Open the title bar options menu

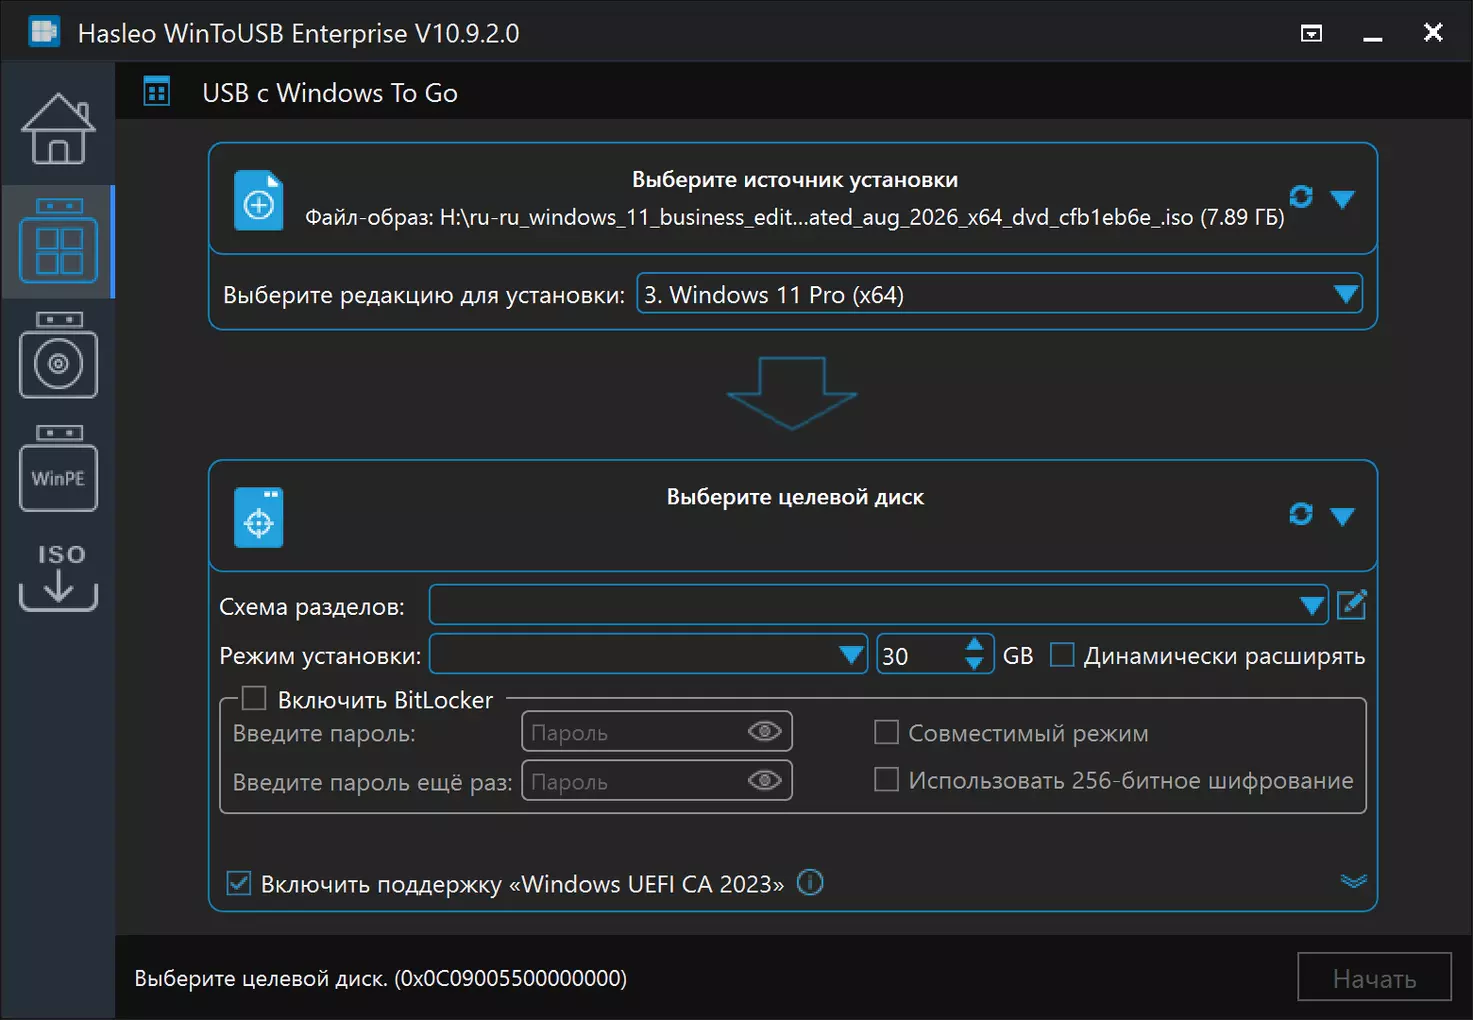[1311, 33]
